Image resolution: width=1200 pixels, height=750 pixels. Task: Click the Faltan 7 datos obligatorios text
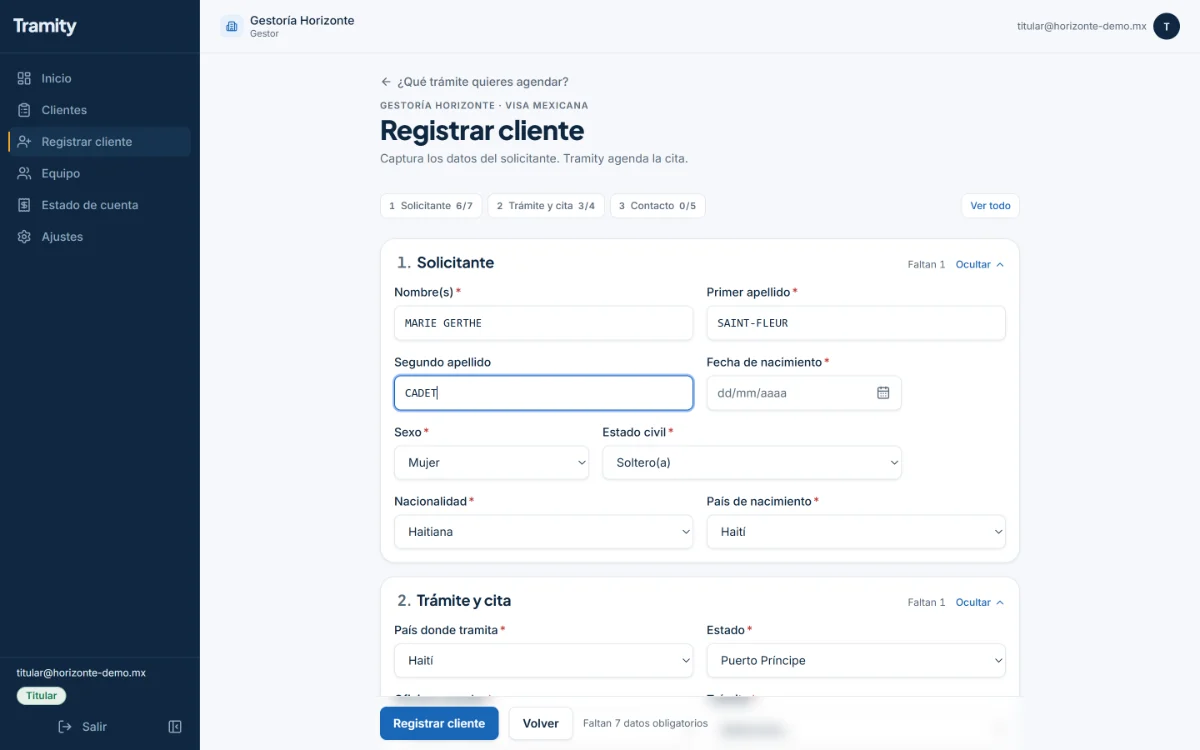tap(646, 723)
